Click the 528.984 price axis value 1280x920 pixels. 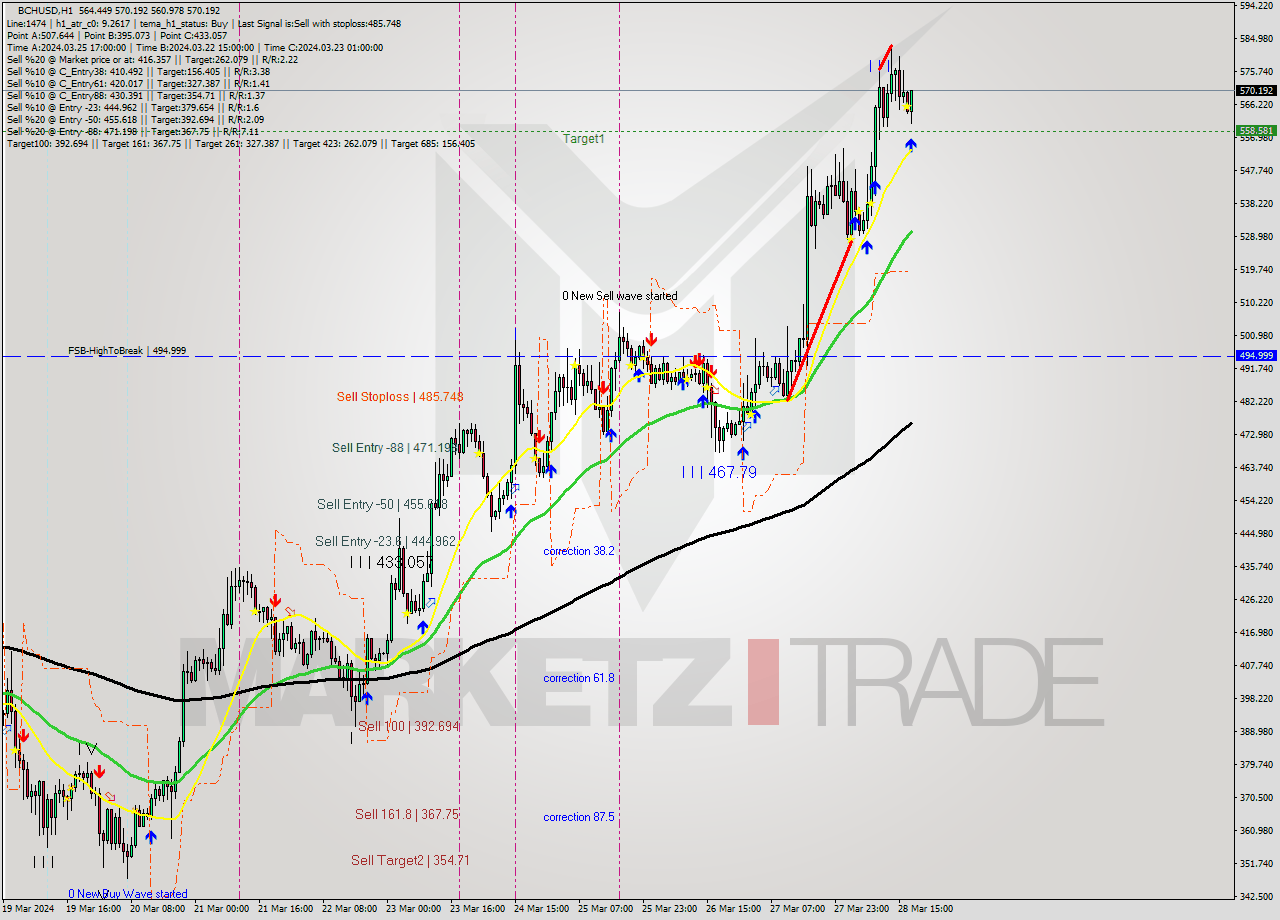1255,236
